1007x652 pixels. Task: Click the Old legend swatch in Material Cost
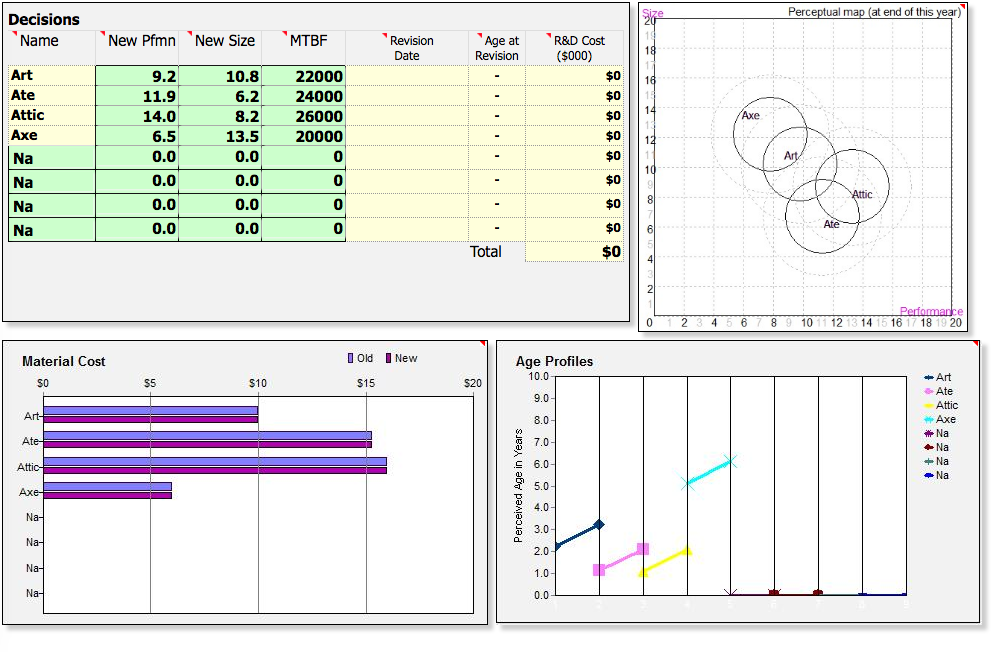pyautogui.click(x=351, y=358)
